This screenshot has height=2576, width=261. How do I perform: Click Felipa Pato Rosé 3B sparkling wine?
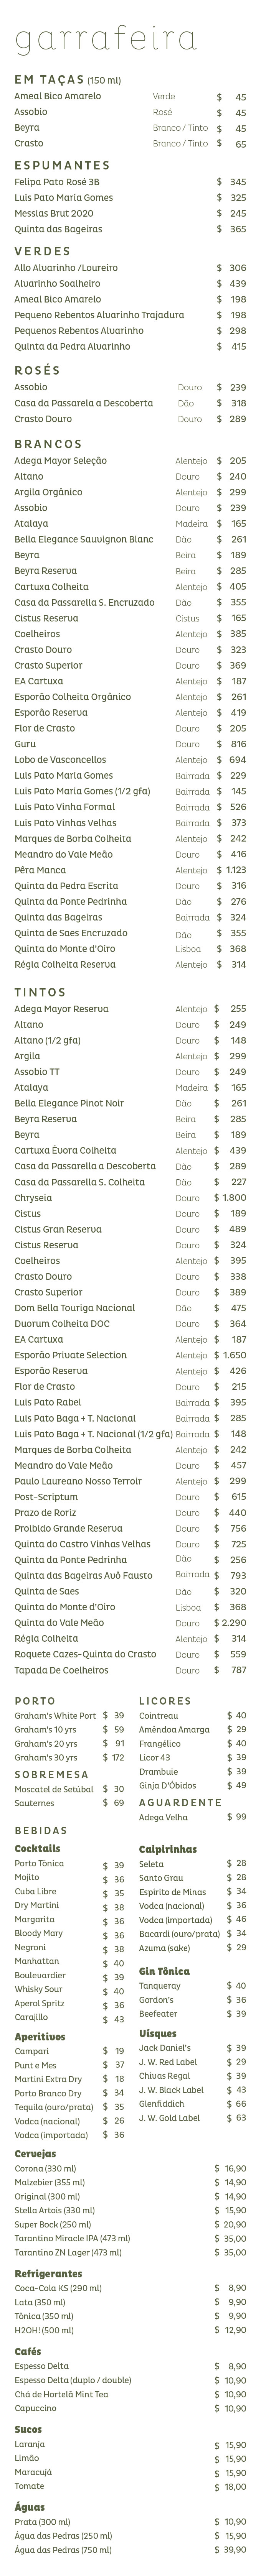click(x=57, y=182)
